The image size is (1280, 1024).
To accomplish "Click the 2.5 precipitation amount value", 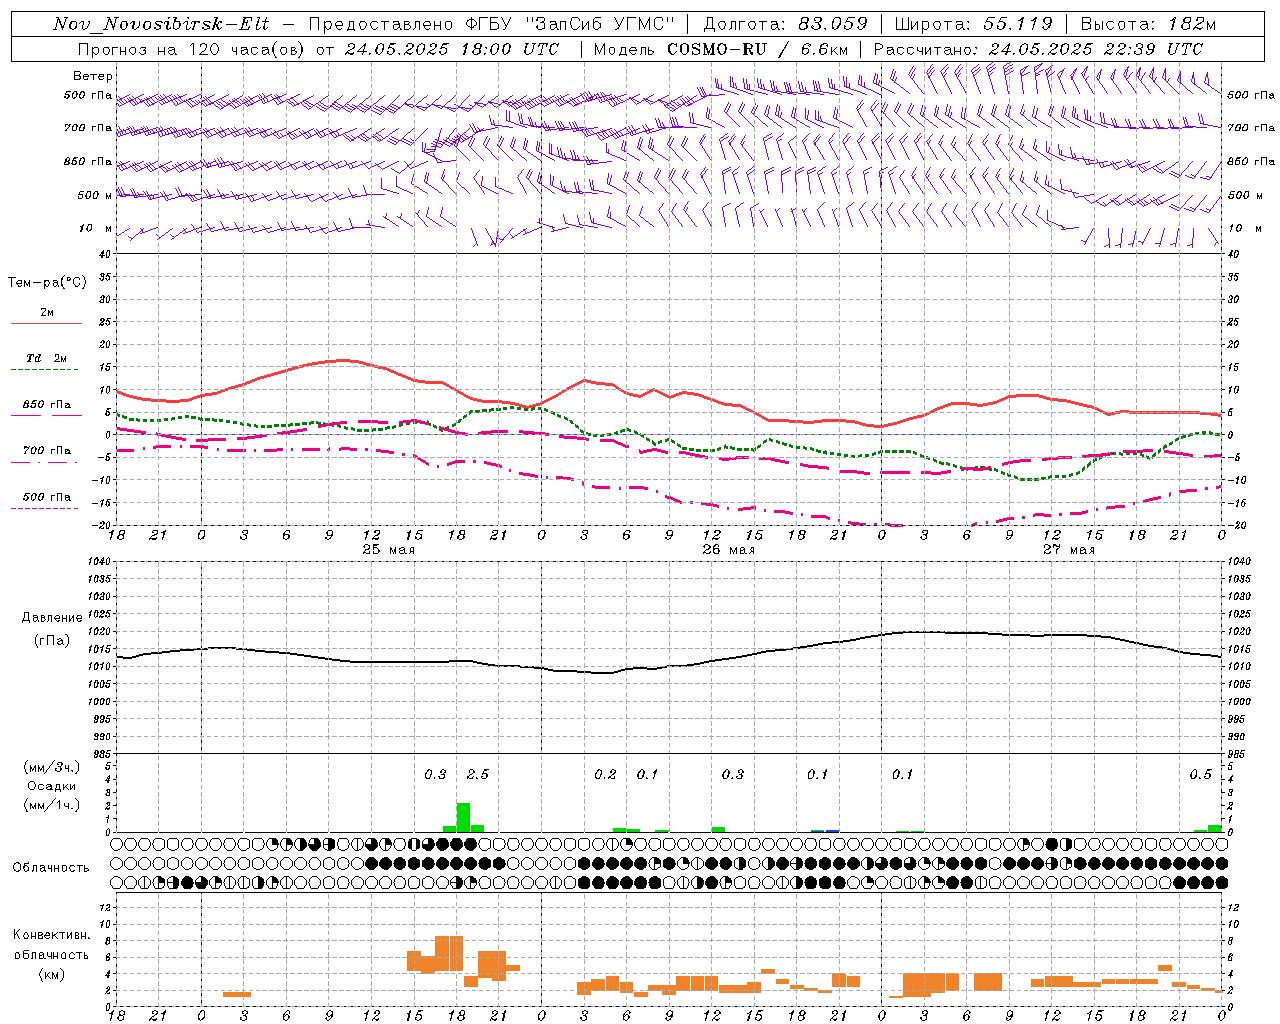I will click(x=478, y=775).
